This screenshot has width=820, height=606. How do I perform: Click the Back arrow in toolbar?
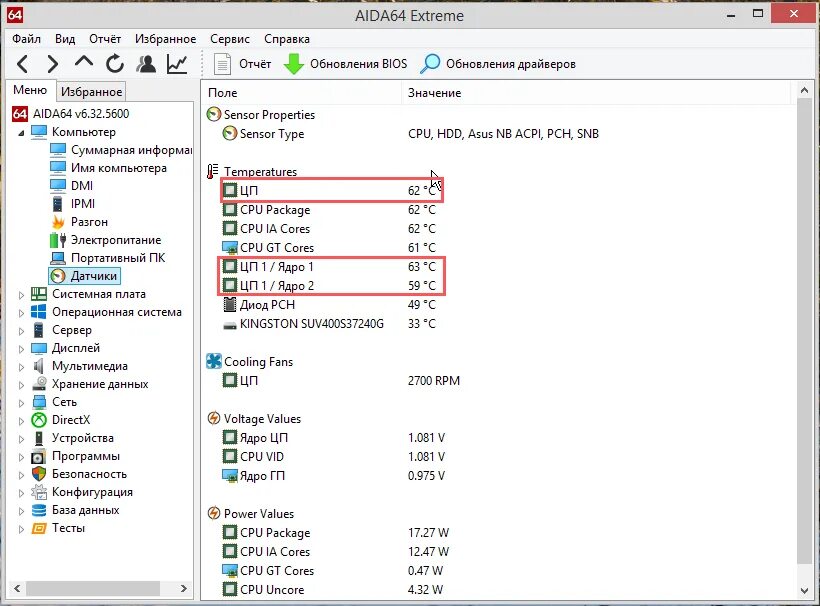(x=22, y=64)
